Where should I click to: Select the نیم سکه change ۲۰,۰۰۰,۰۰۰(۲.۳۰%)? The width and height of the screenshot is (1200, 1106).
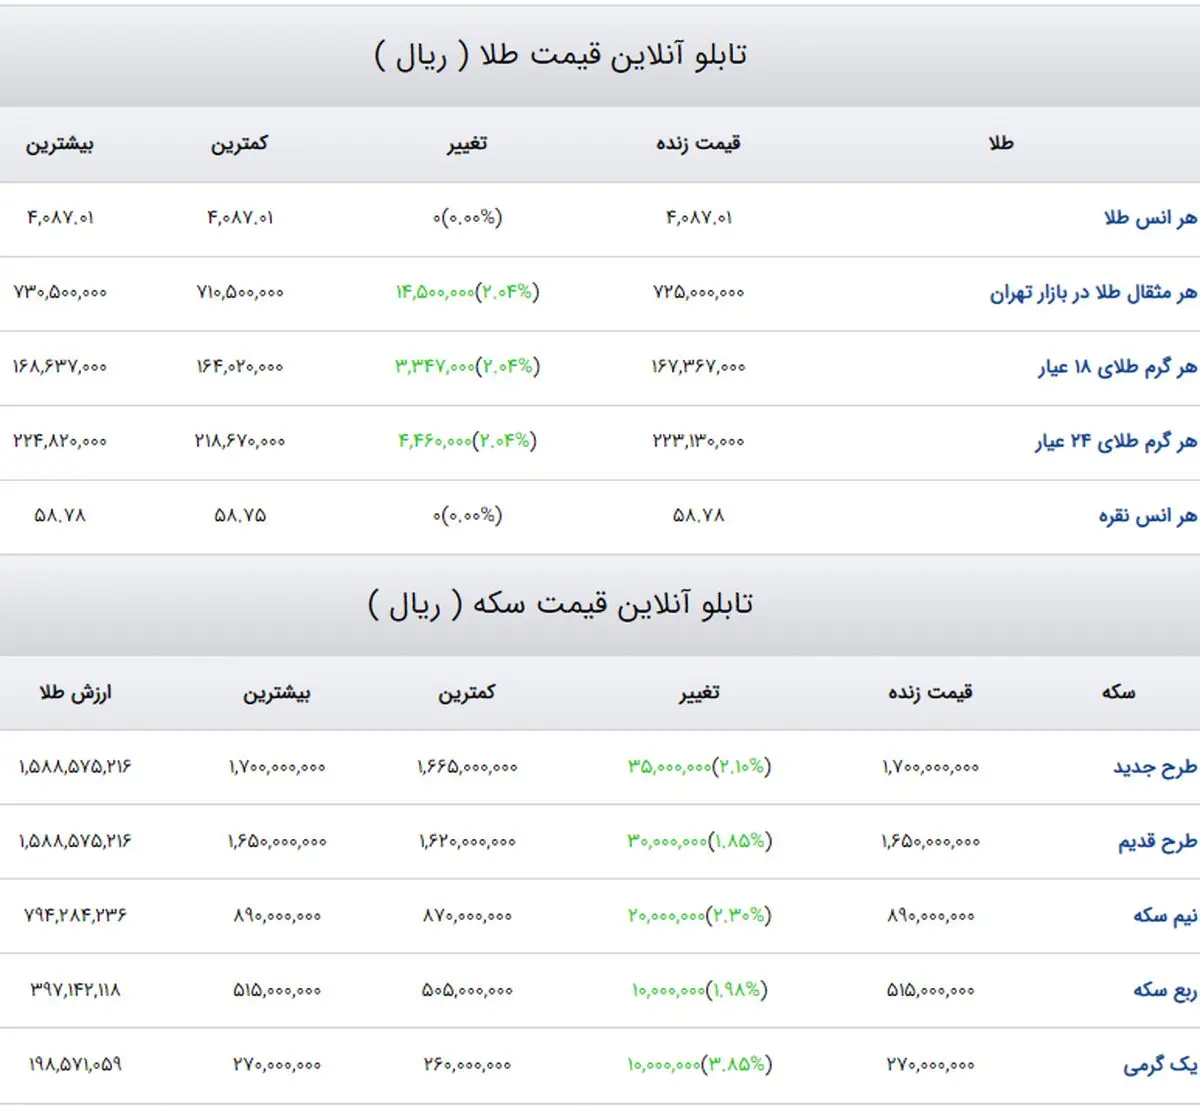pyautogui.click(x=699, y=915)
